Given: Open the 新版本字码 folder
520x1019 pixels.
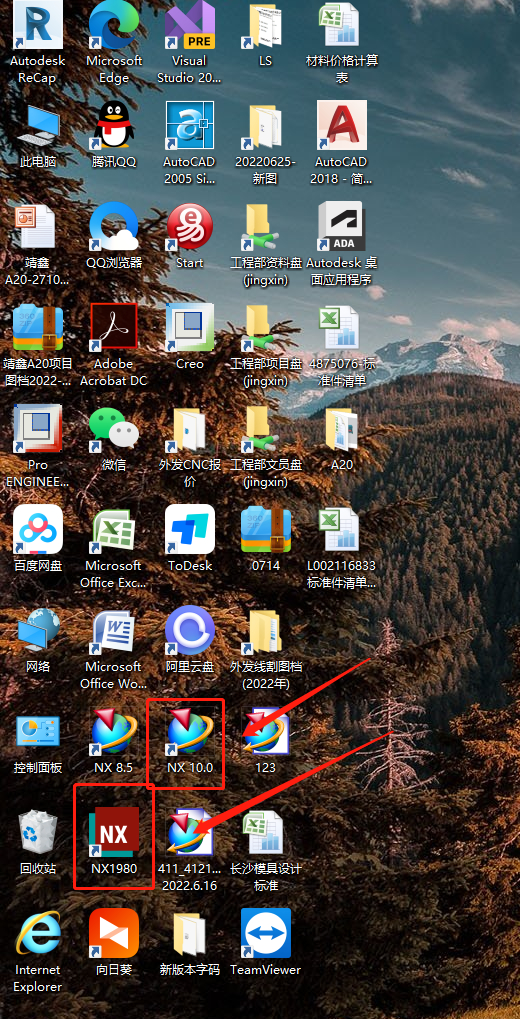Looking at the screenshot, I should 189,933.
